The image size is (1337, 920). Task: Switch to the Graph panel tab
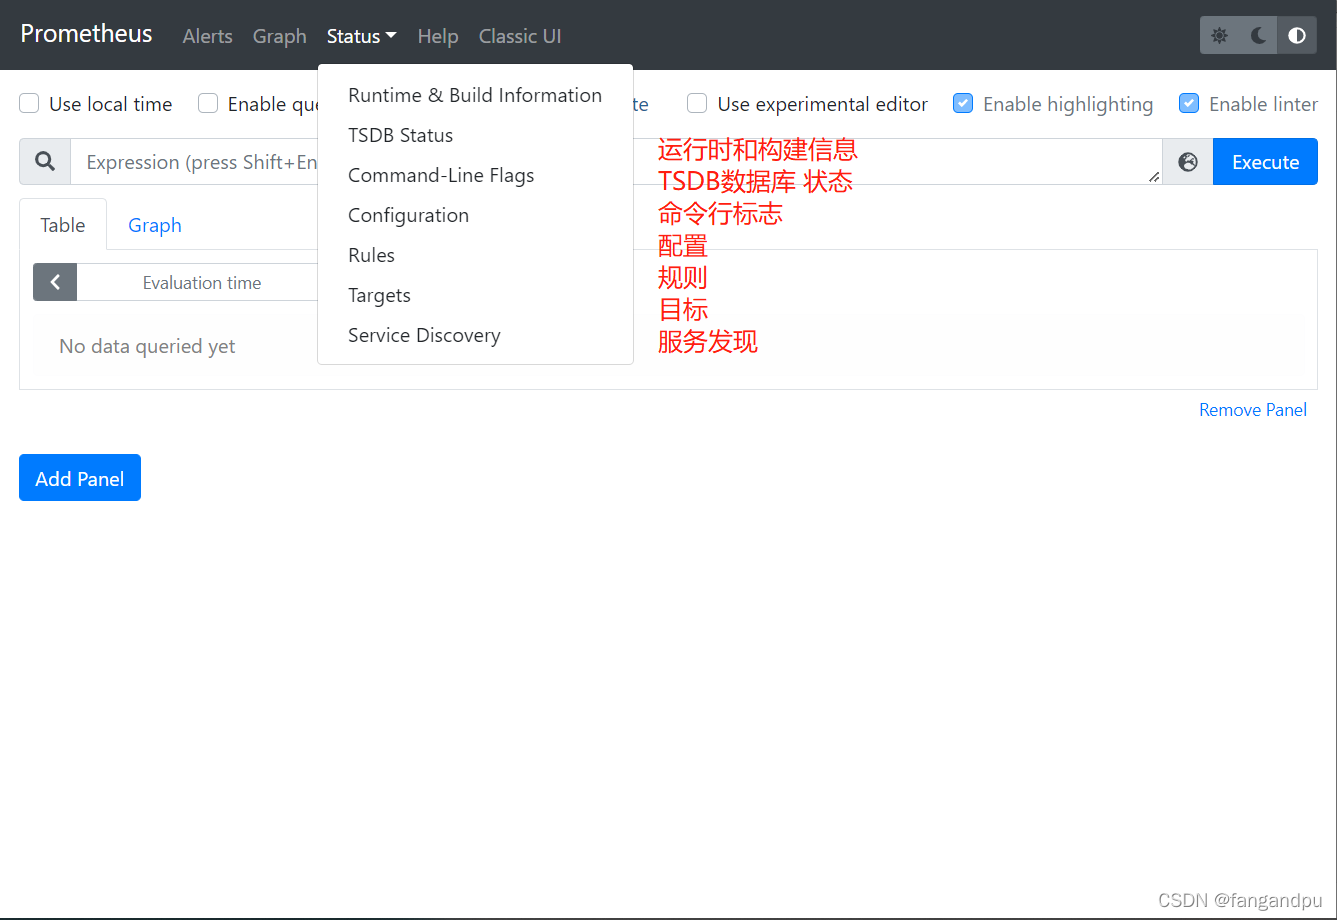pyautogui.click(x=155, y=225)
